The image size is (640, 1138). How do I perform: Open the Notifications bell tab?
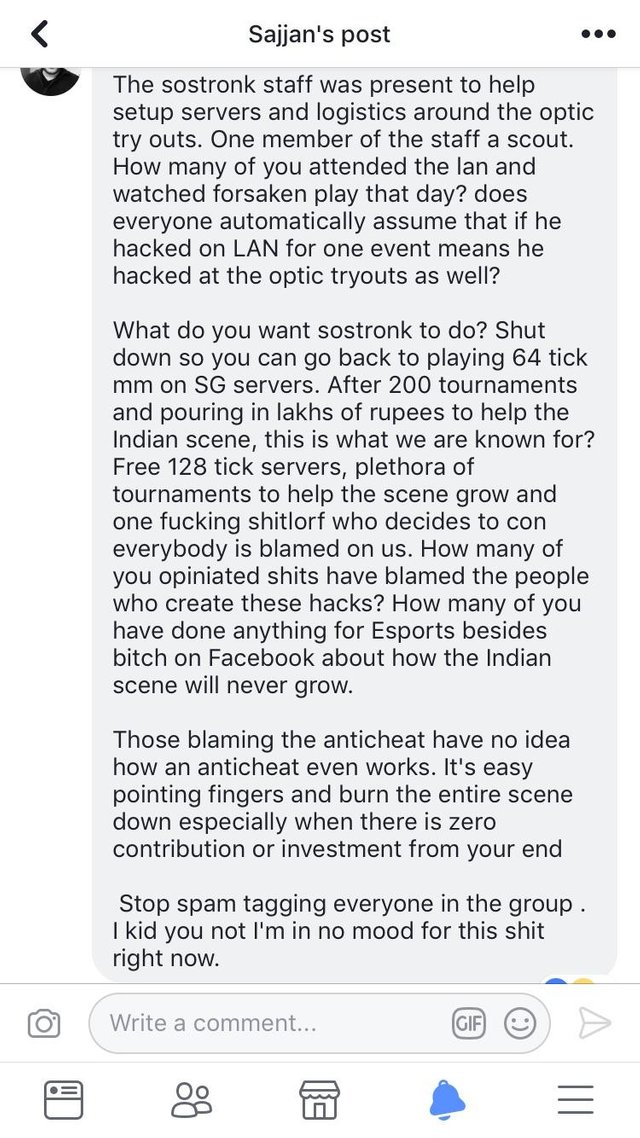[x=447, y=1100]
